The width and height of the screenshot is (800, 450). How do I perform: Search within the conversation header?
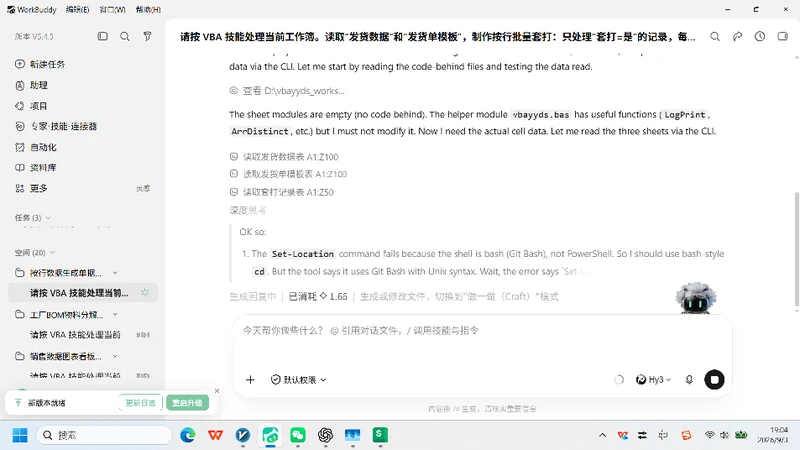[x=715, y=37]
